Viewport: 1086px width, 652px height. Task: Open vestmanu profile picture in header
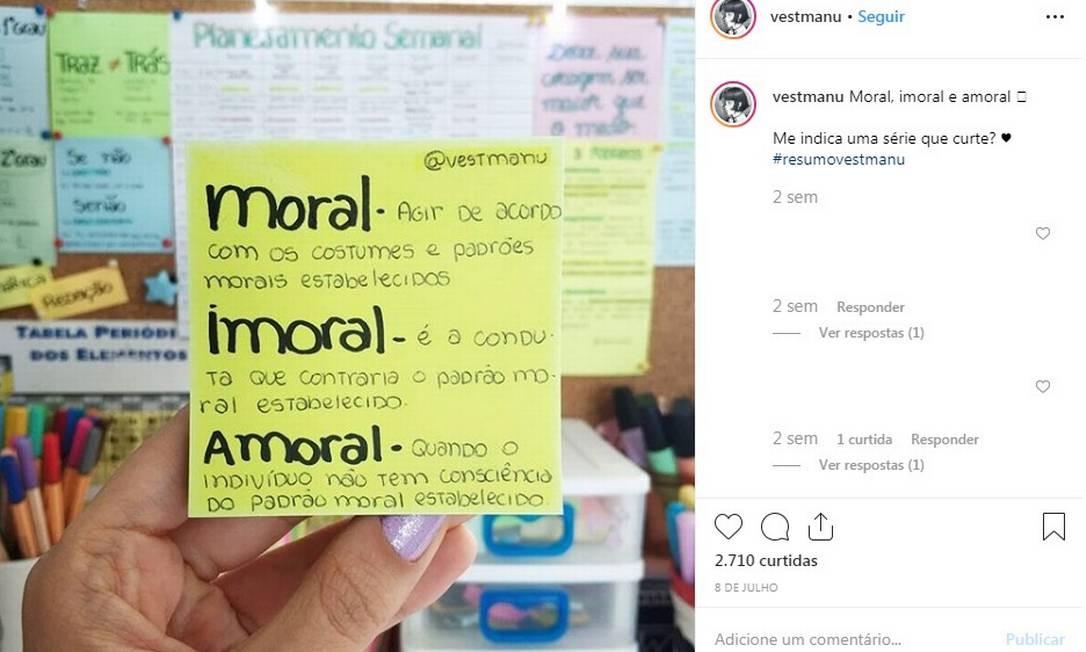point(733,17)
